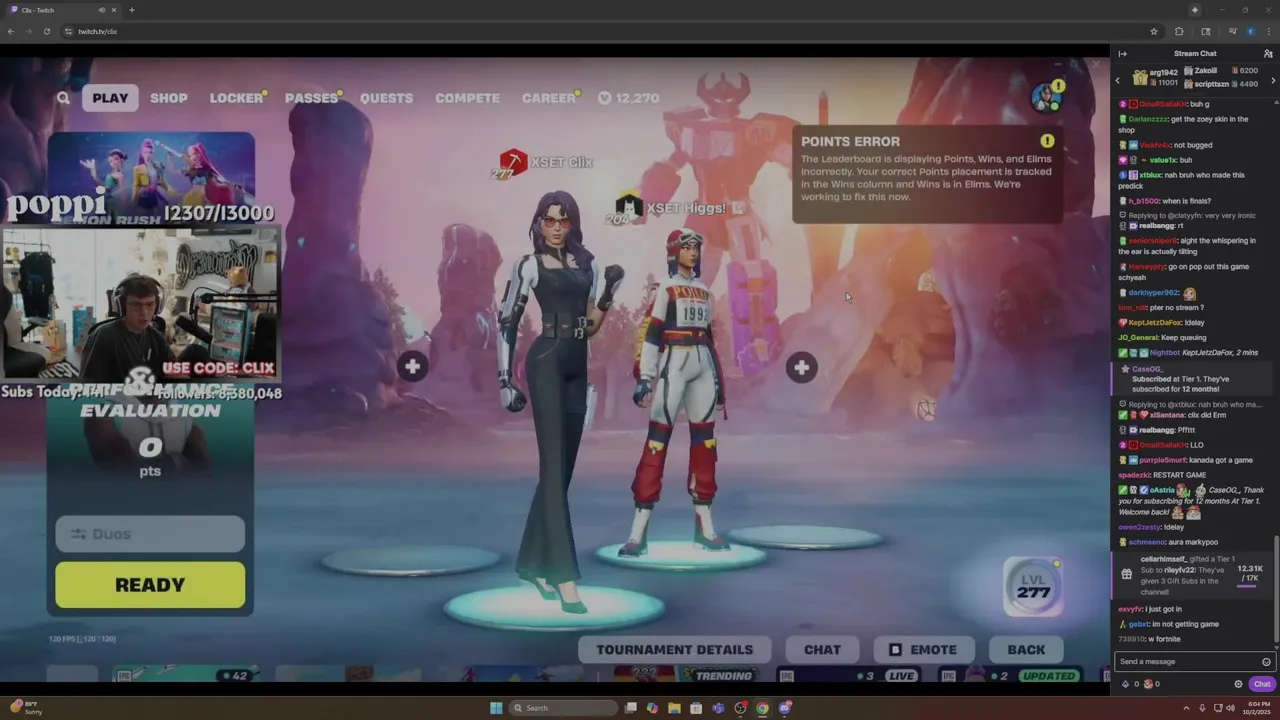Image resolution: width=1280 pixels, height=720 pixels.
Task: Open the Fortnite lobby search icon
Action: pyautogui.click(x=63, y=98)
